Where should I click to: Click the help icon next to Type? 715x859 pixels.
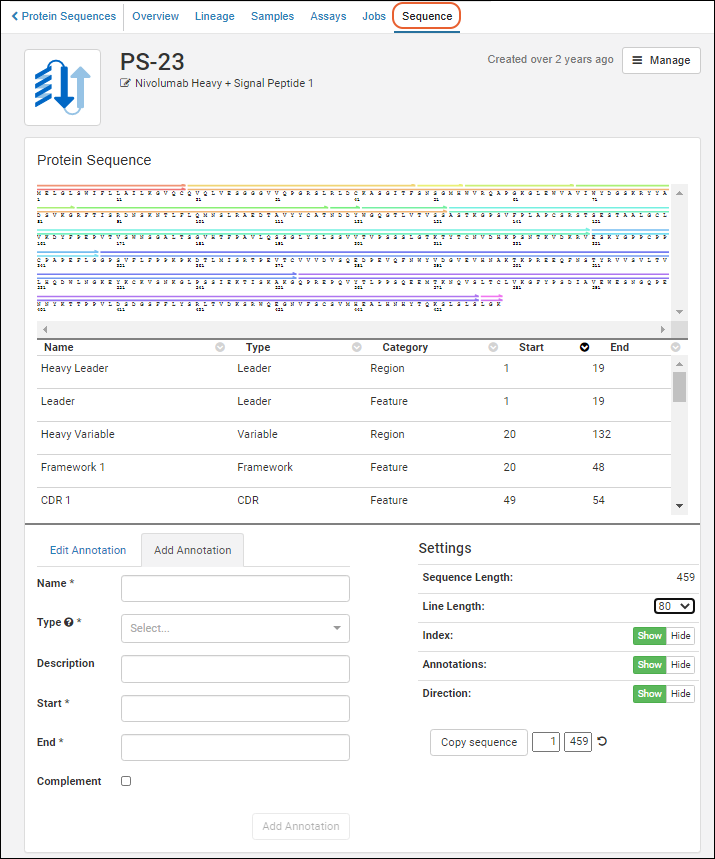(69, 622)
